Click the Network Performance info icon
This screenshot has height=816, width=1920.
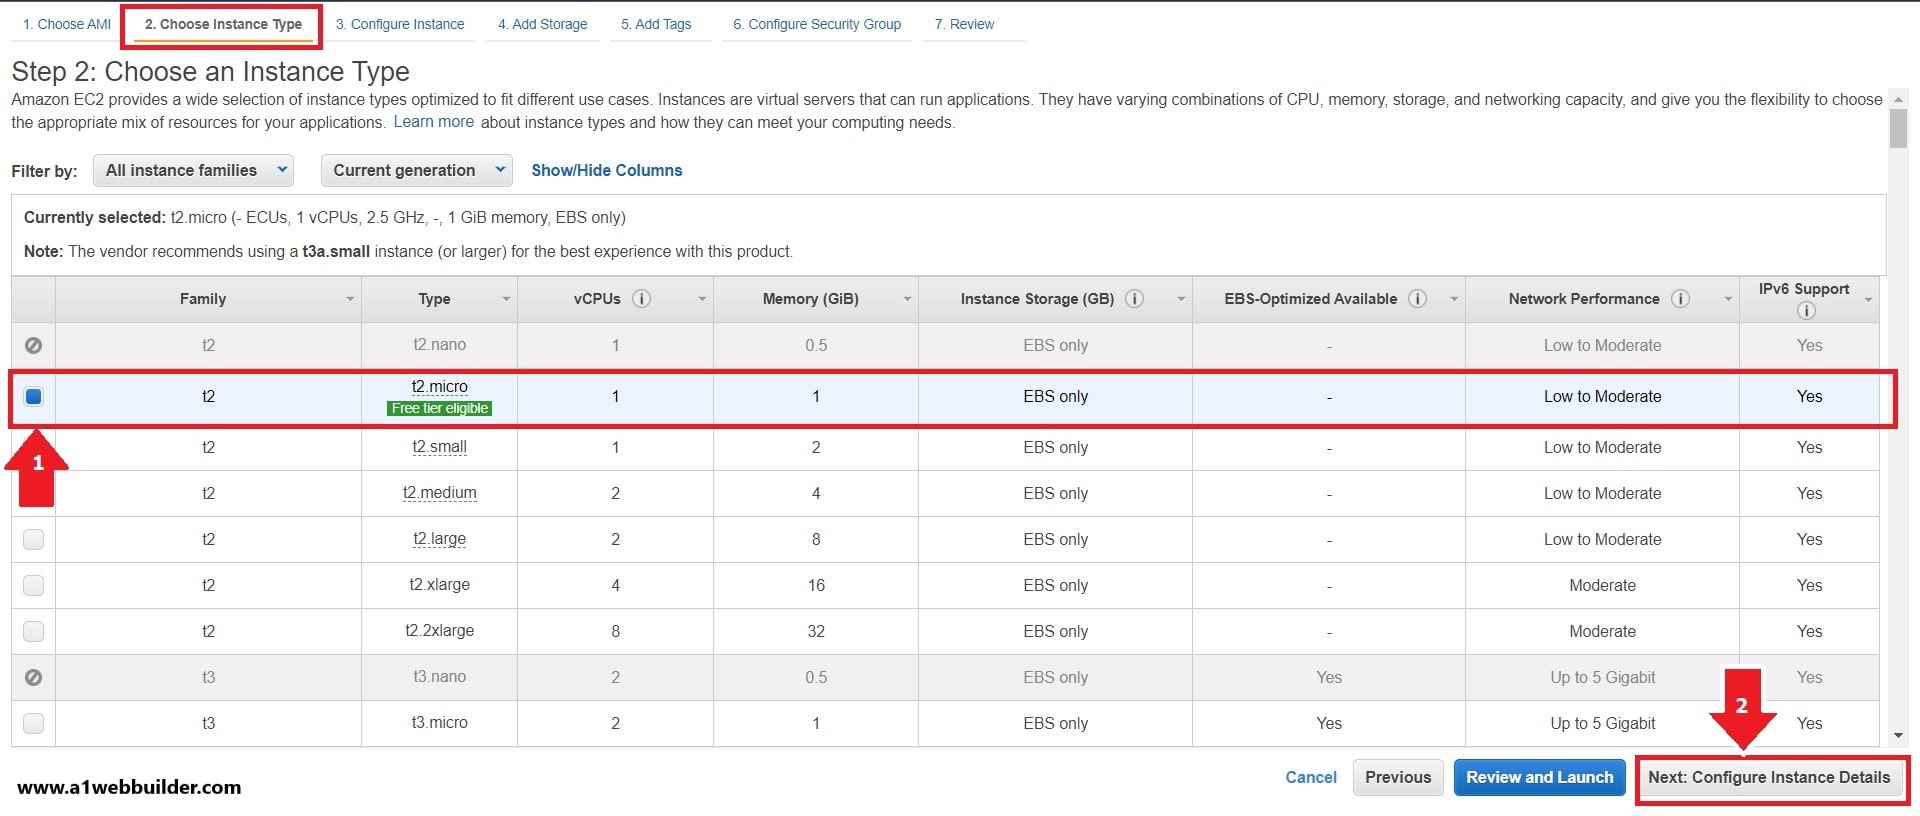pos(1681,298)
